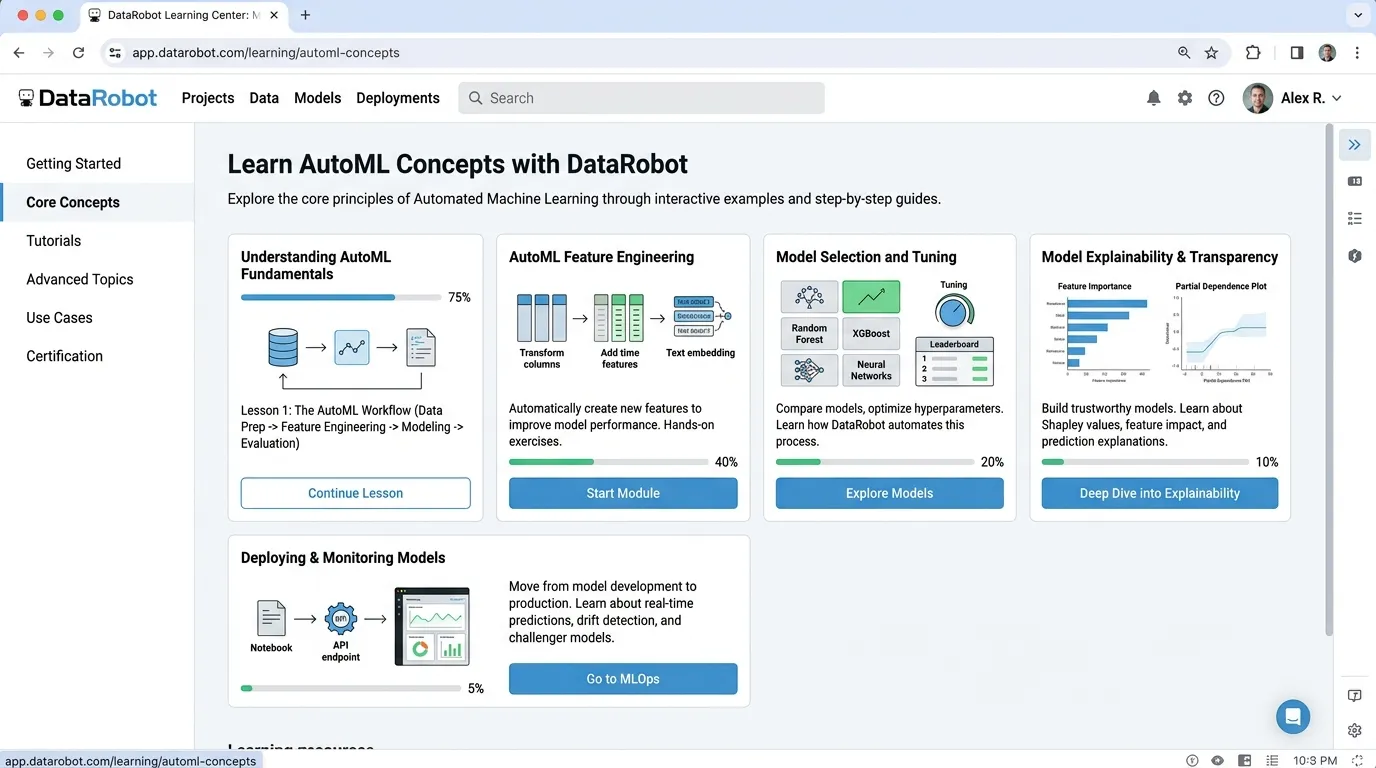Click Understanding AutoML Fundamentals title

(x=316, y=265)
